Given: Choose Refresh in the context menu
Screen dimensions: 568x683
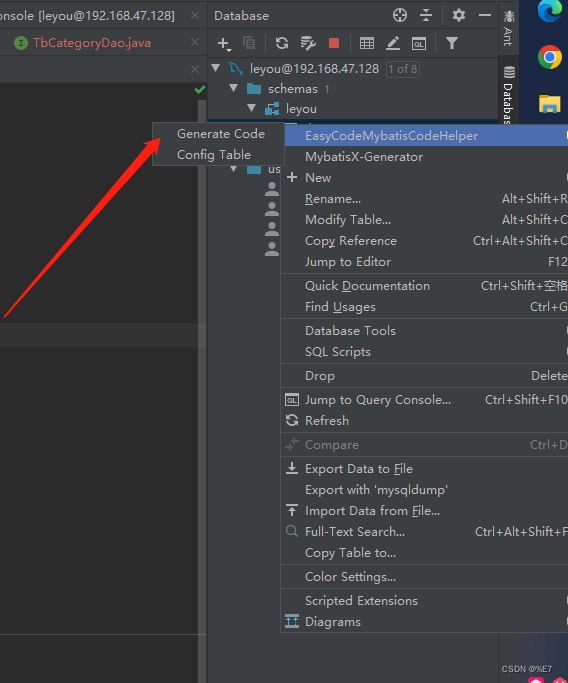Looking at the screenshot, I should click(424, 421).
